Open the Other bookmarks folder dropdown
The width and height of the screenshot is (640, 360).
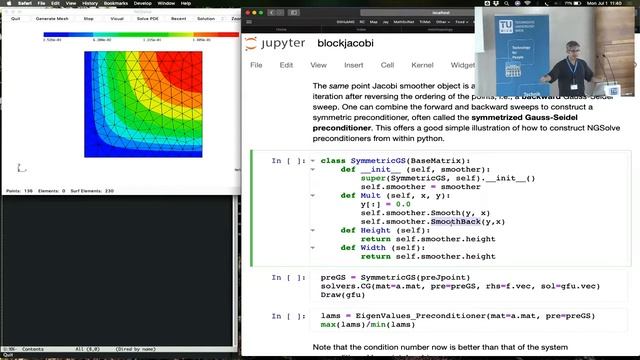click(443, 22)
